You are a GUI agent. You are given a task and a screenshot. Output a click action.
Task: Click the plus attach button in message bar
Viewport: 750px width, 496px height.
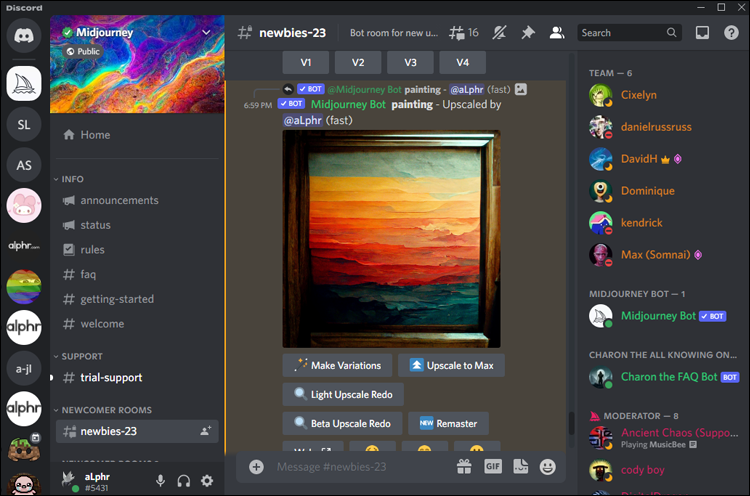click(256, 467)
